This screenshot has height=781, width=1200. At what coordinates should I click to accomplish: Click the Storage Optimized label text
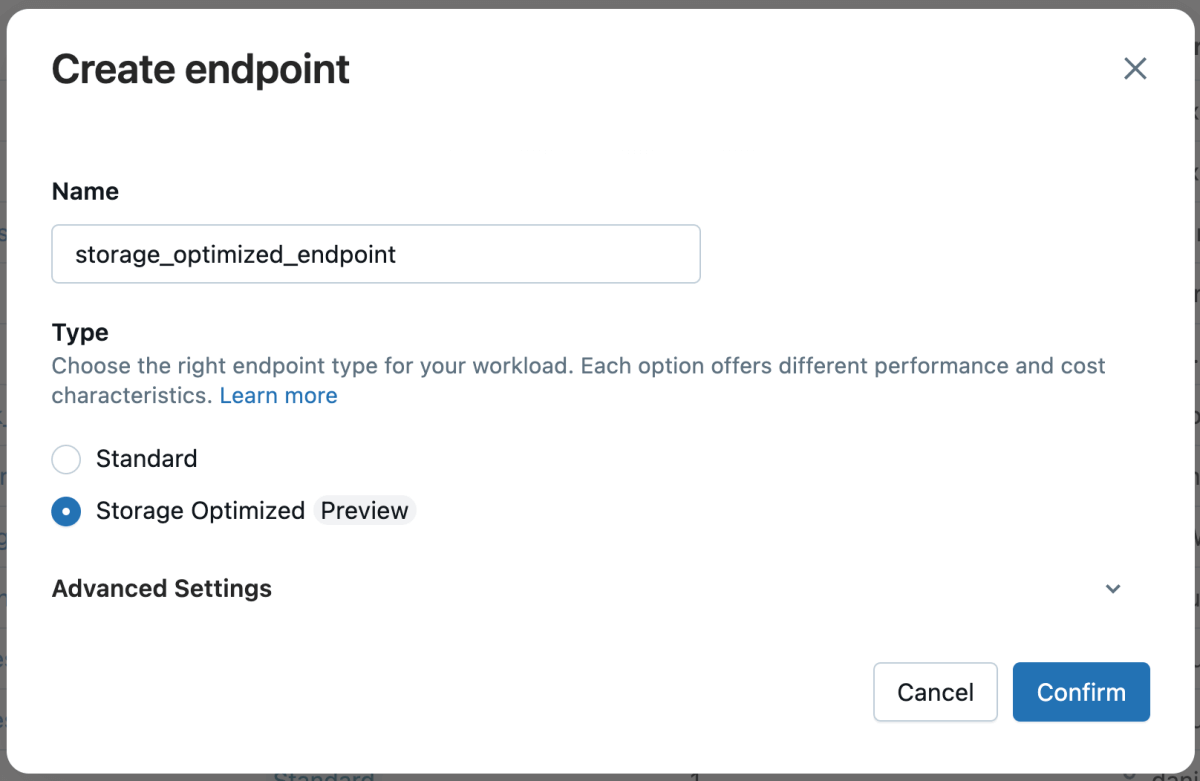(x=200, y=511)
